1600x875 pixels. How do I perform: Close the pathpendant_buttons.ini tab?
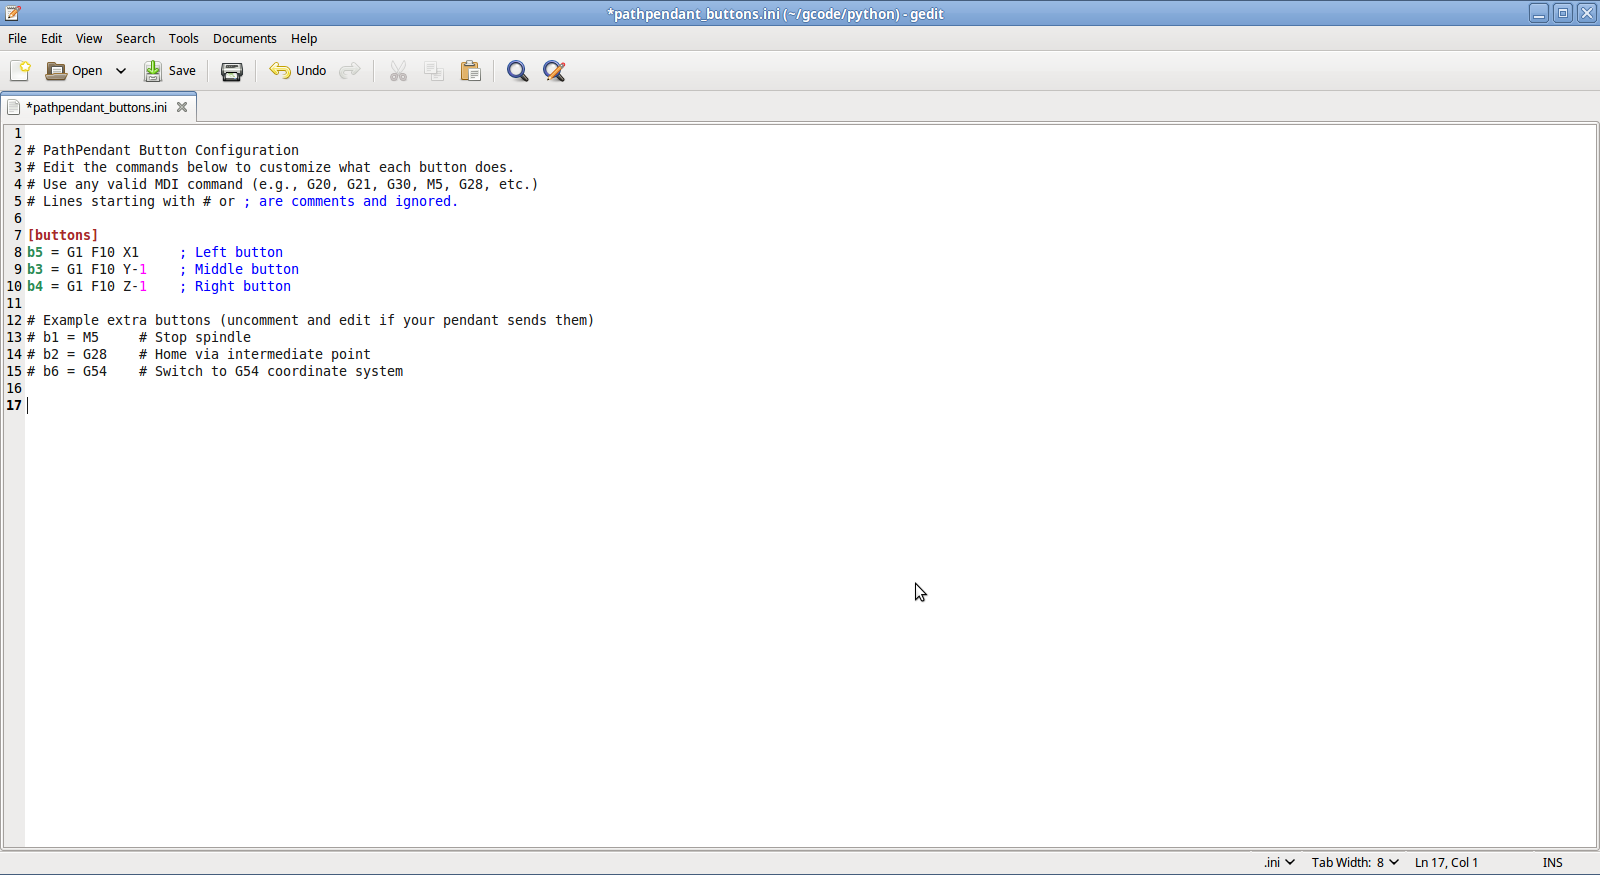(182, 107)
